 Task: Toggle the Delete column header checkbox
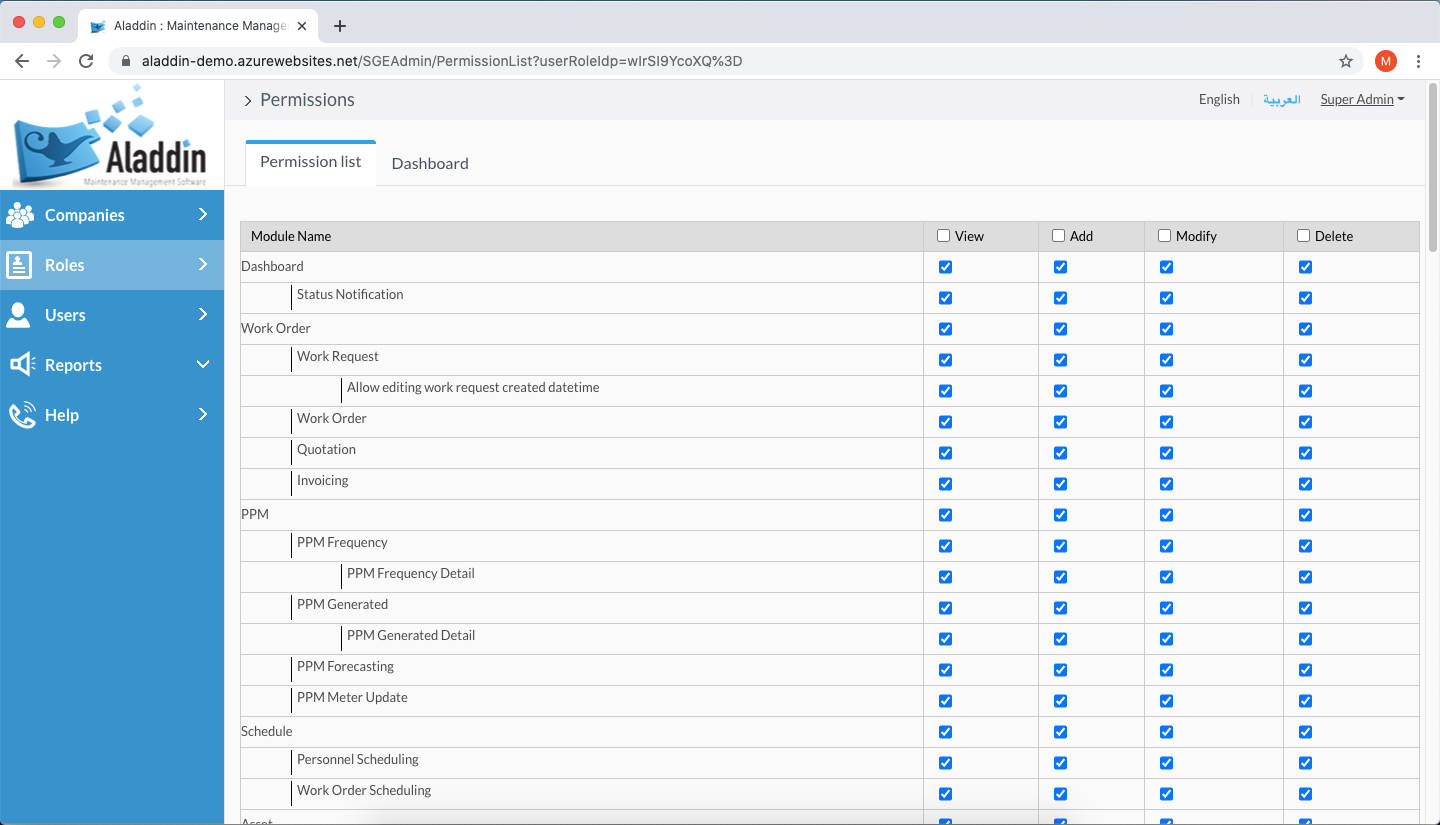click(1303, 236)
